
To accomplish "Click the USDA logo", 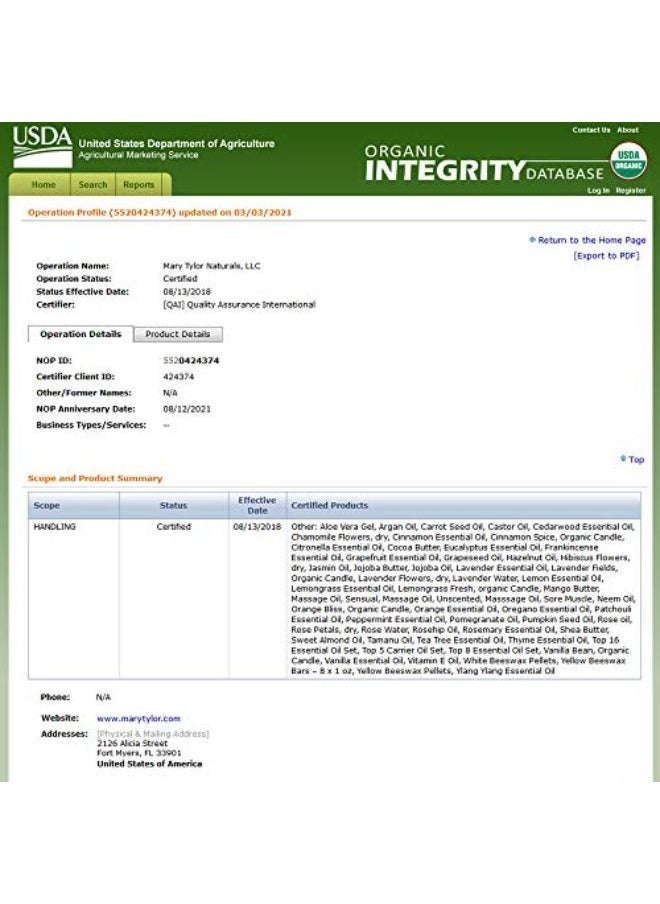I will coord(42,146).
